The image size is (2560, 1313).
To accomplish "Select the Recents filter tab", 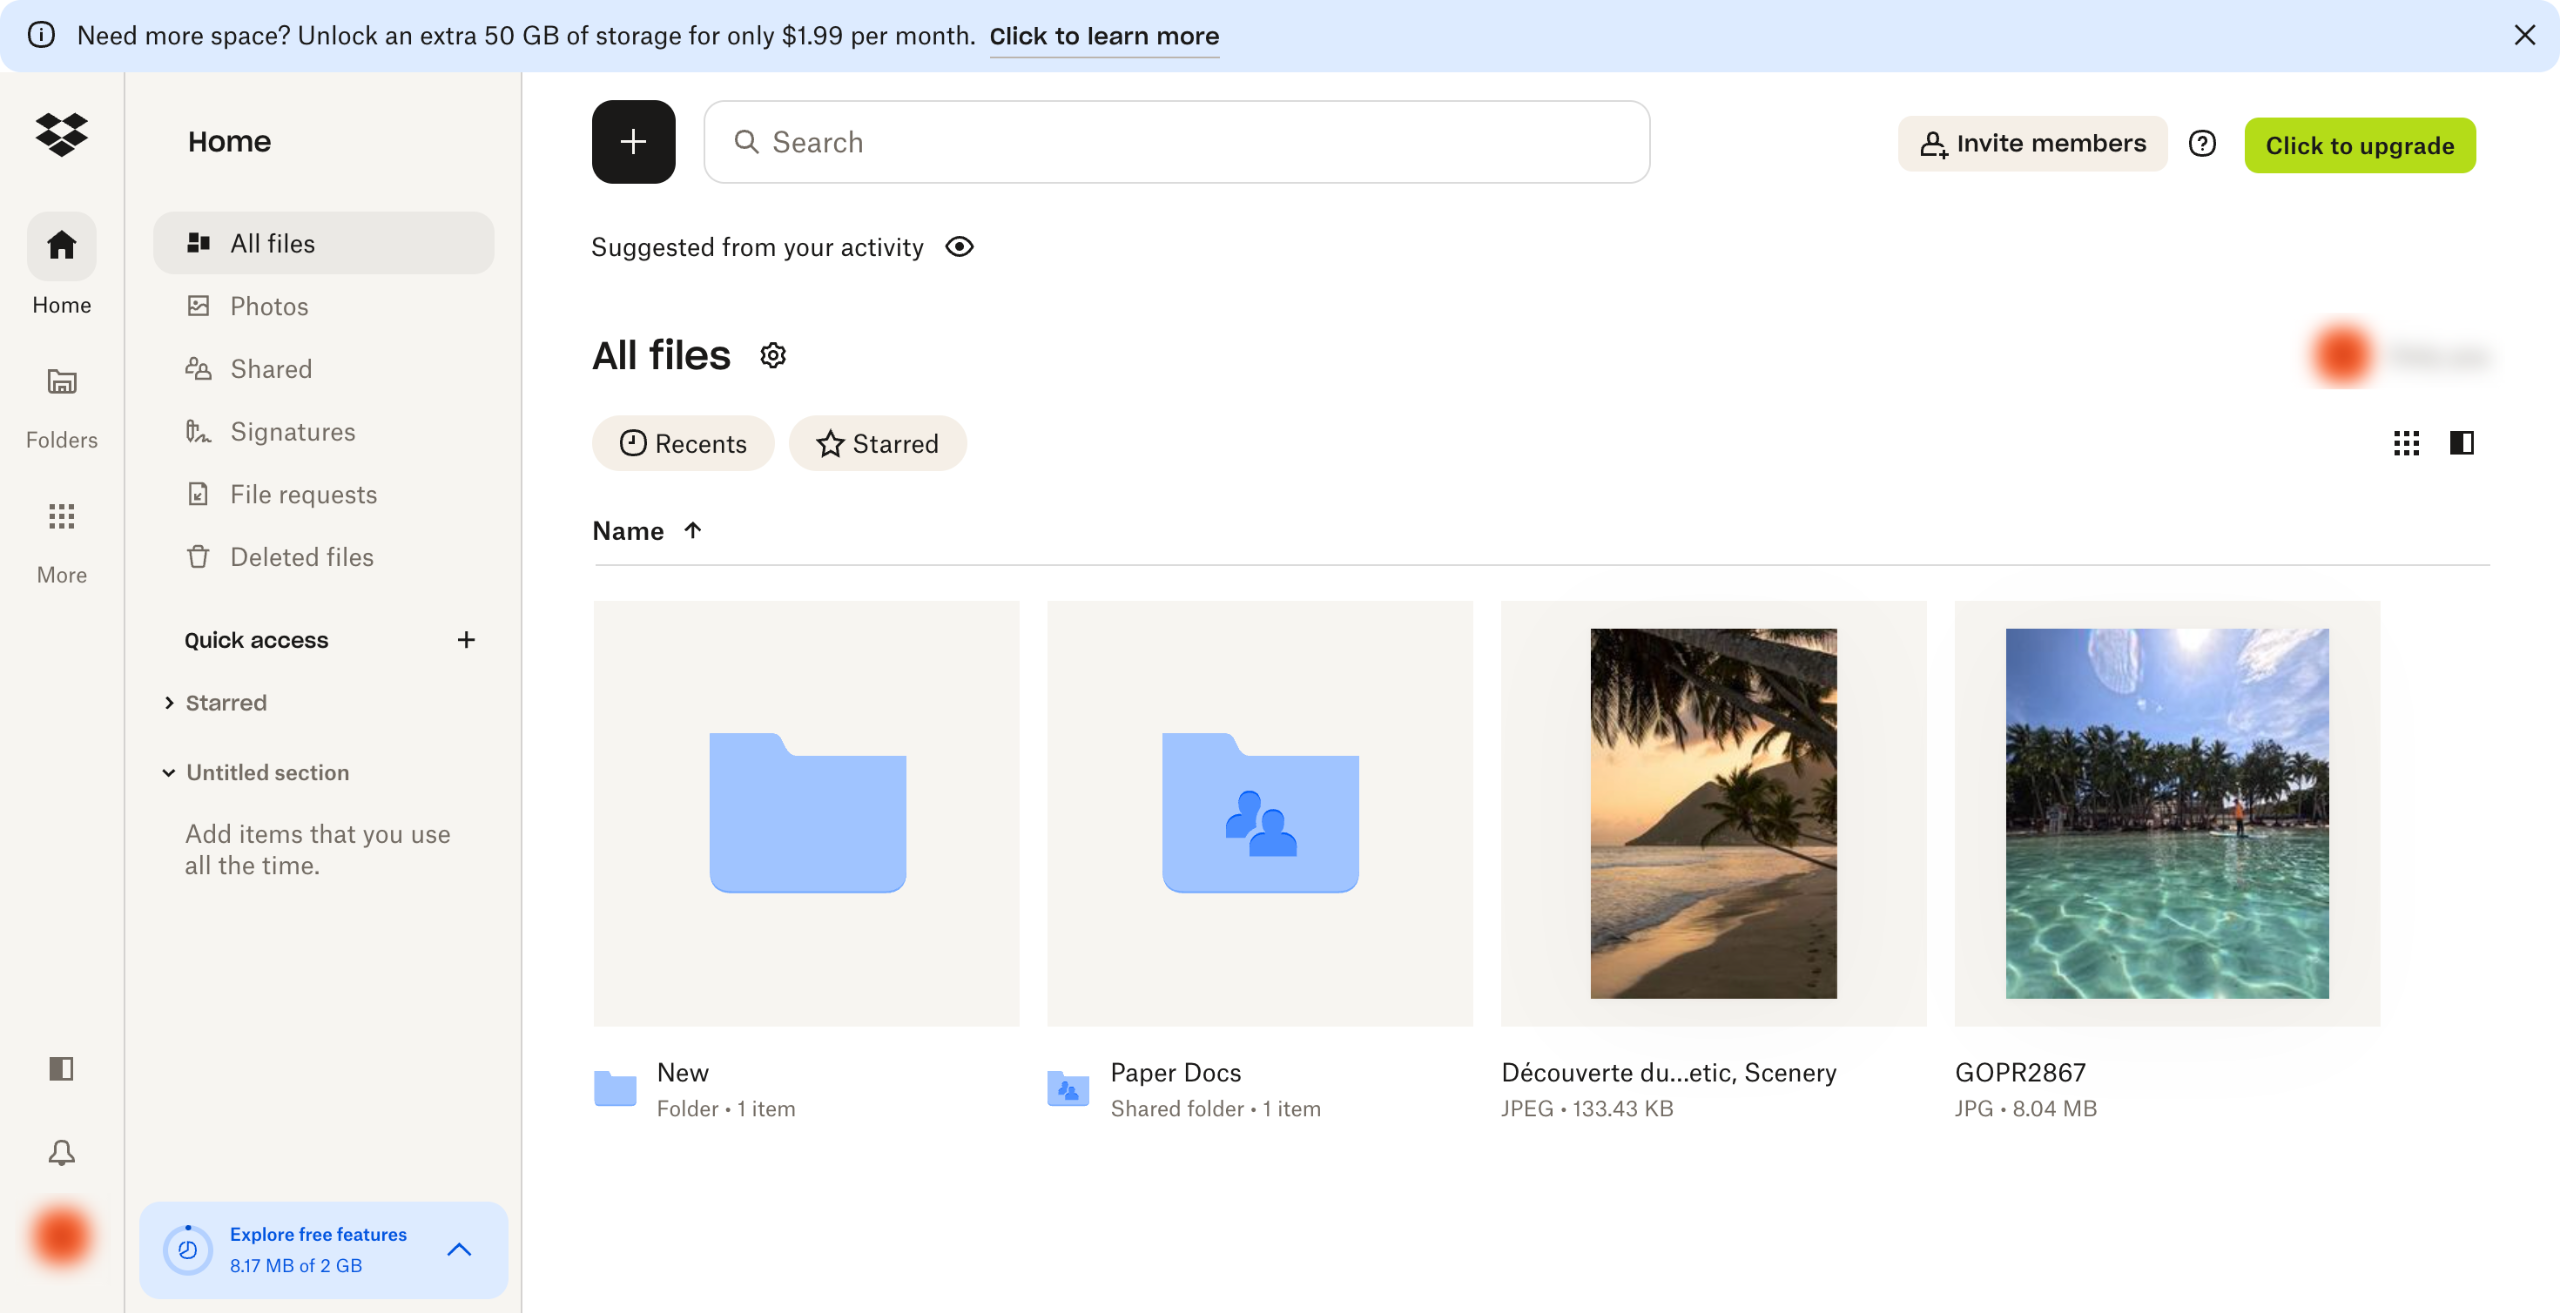I will pos(683,443).
